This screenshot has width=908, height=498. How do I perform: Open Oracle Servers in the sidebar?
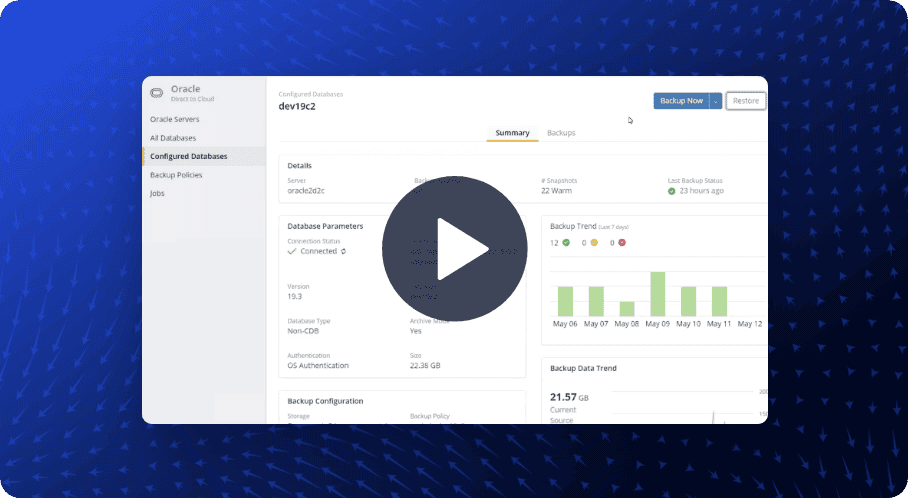(174, 119)
